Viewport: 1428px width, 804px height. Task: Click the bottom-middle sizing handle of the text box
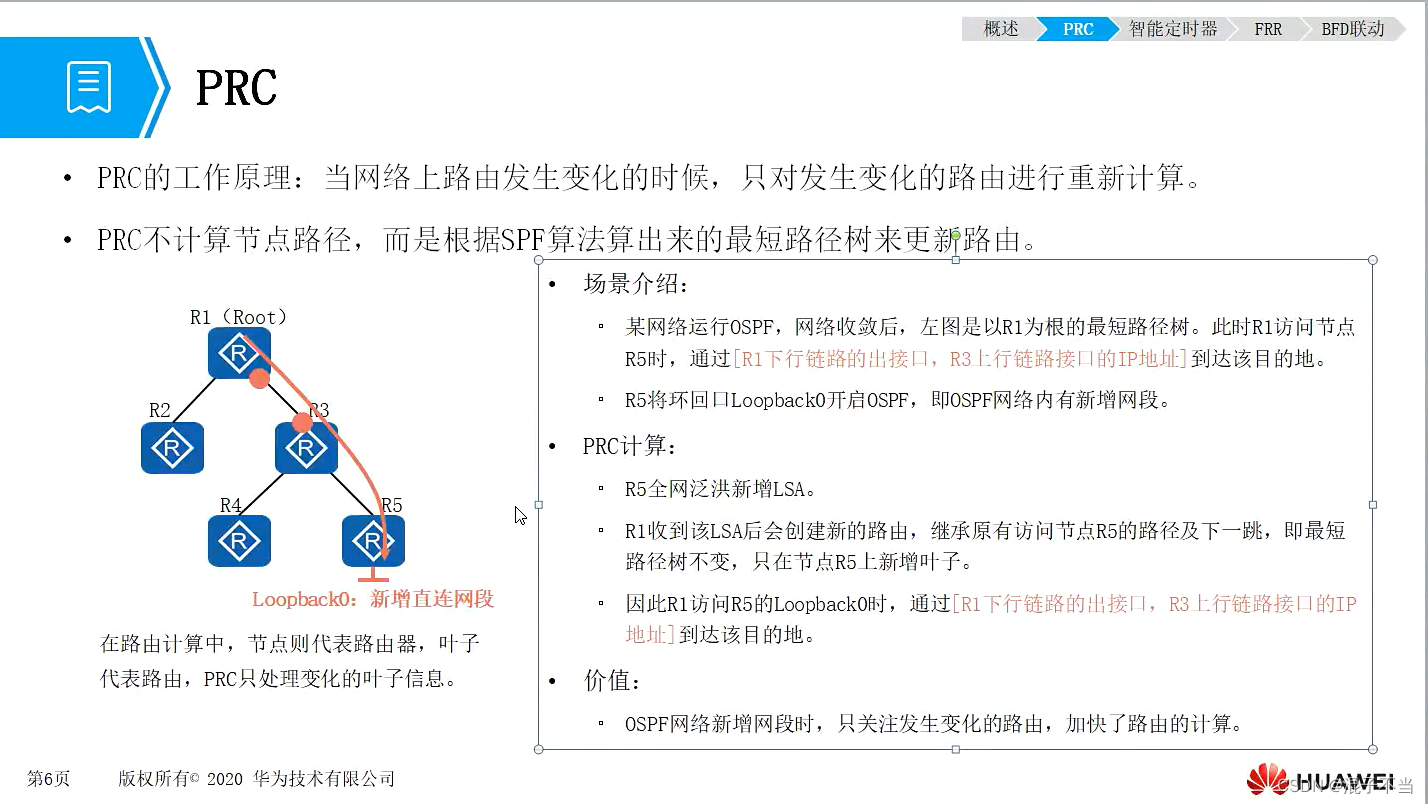tap(955, 749)
